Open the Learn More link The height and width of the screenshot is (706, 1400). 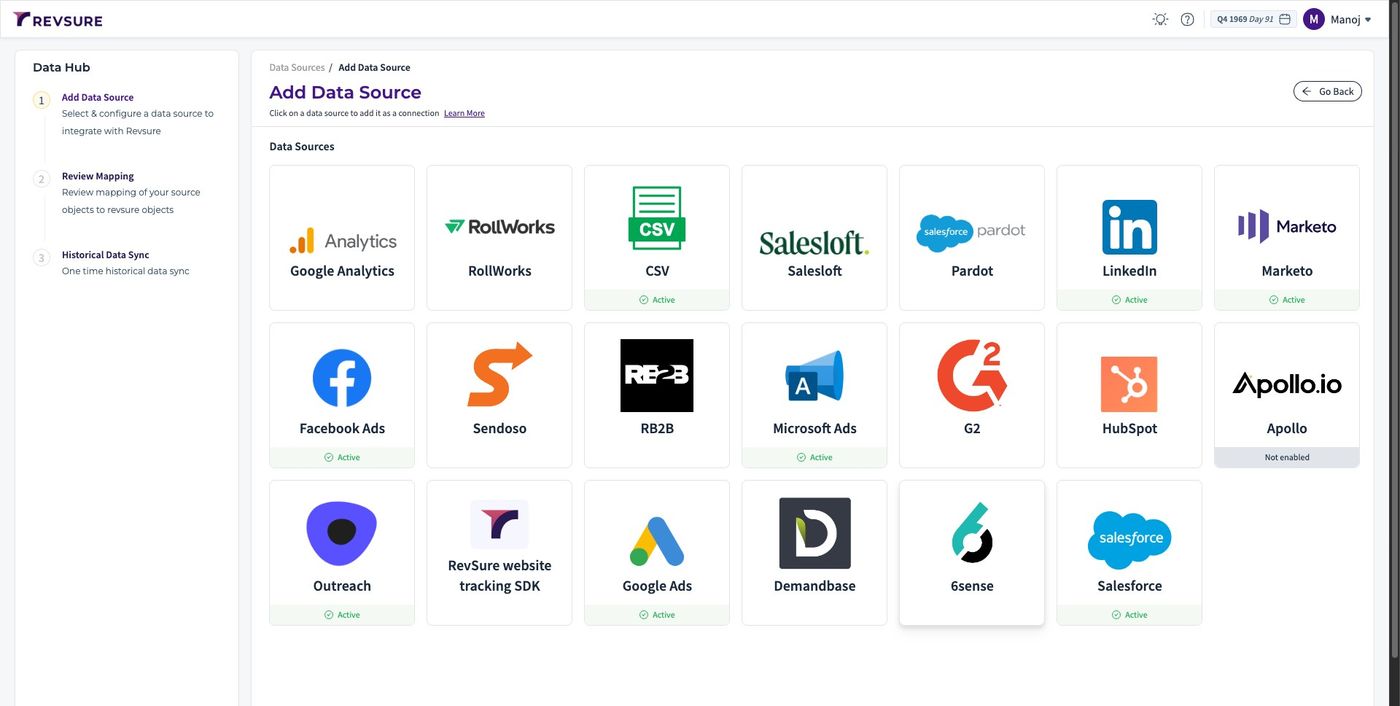coord(464,113)
